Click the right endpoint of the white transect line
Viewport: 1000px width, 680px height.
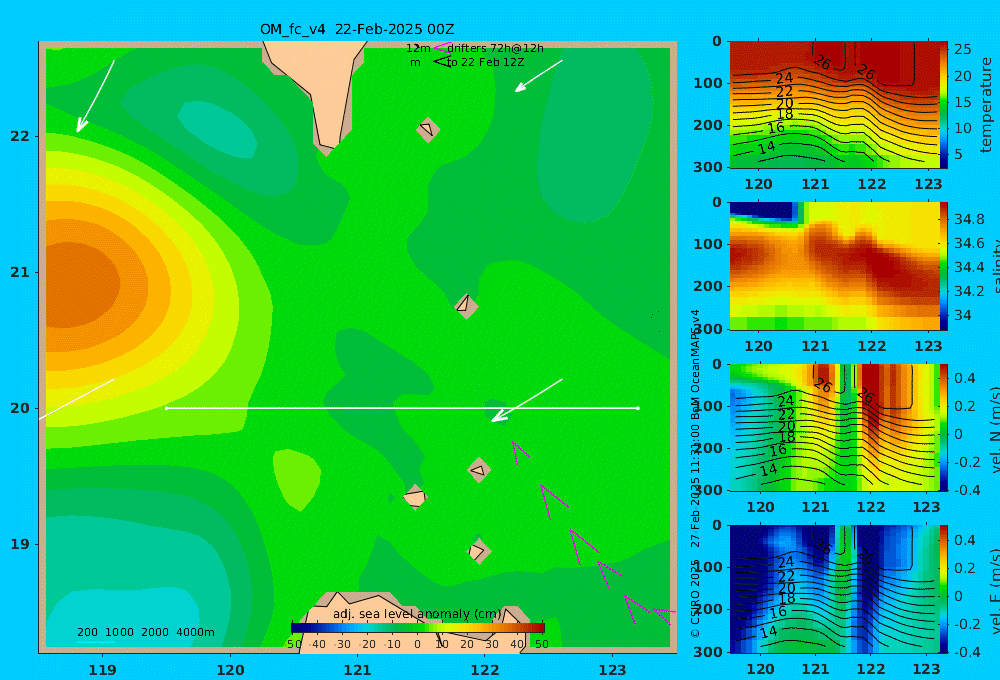[x=638, y=408]
